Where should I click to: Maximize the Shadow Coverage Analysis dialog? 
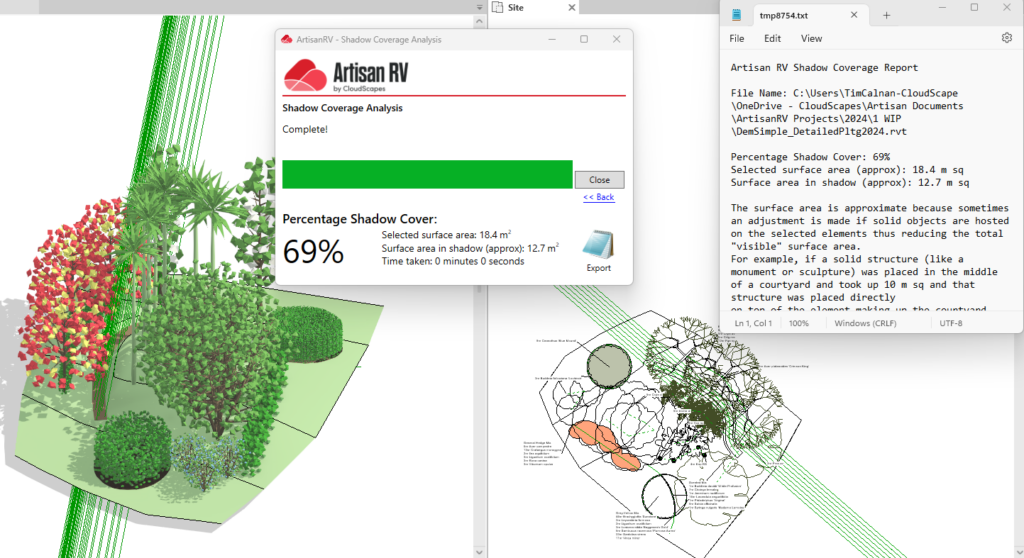(584, 40)
